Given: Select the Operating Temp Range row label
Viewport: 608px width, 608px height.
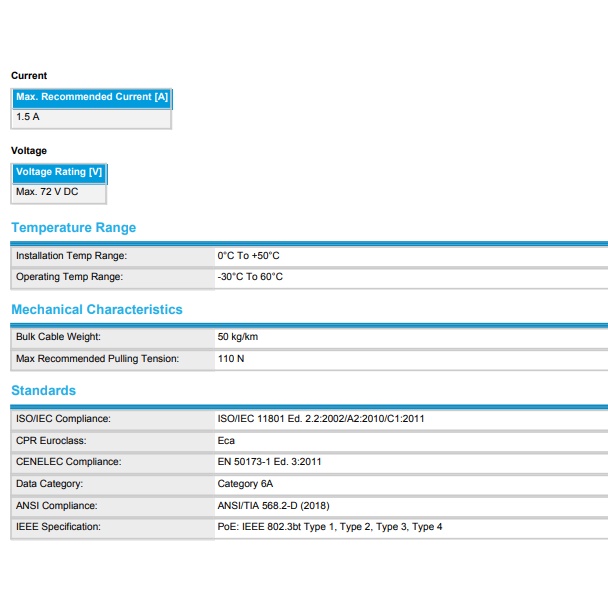Looking at the screenshot, I should 69,277.
